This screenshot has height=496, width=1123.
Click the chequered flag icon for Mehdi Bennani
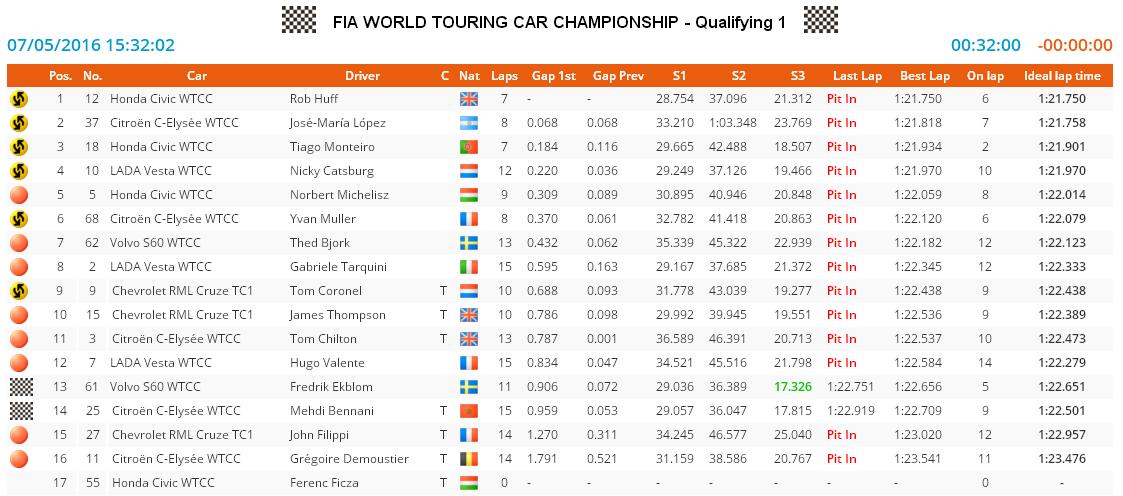18,411
